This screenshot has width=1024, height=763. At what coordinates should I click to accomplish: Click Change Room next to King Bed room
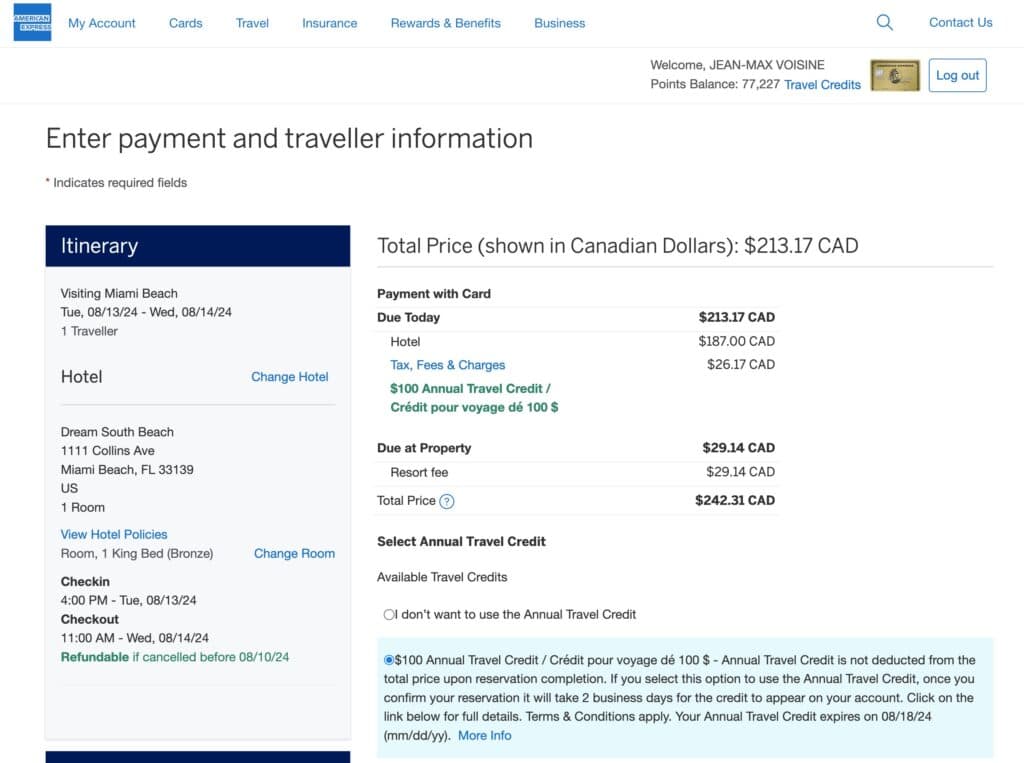pyautogui.click(x=294, y=553)
